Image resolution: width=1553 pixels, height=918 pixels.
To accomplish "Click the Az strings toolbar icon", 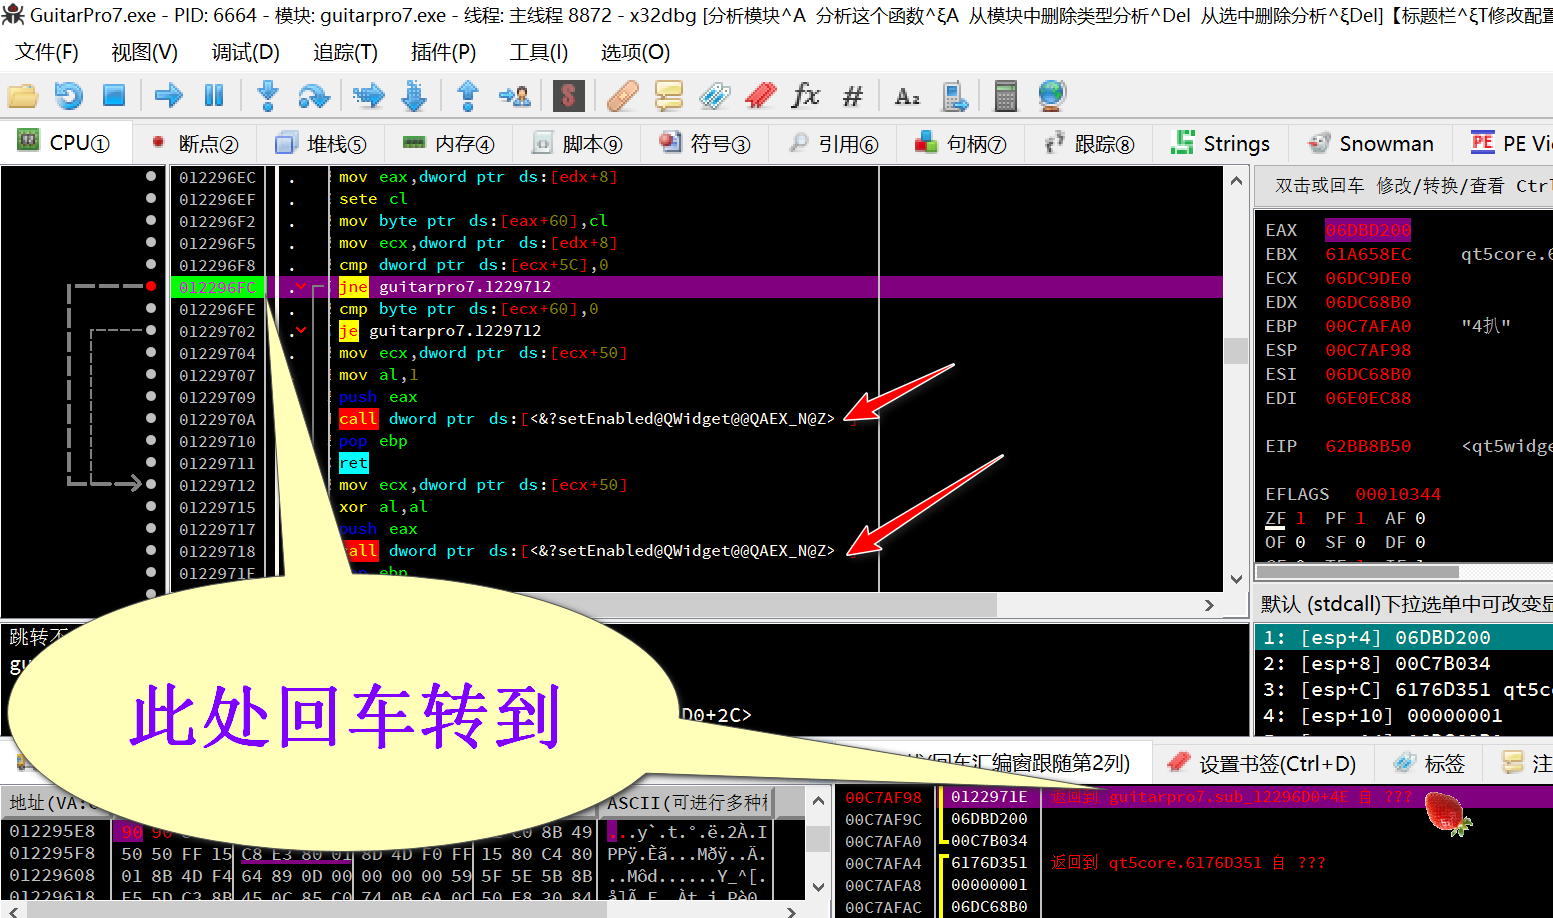I will 907,96.
